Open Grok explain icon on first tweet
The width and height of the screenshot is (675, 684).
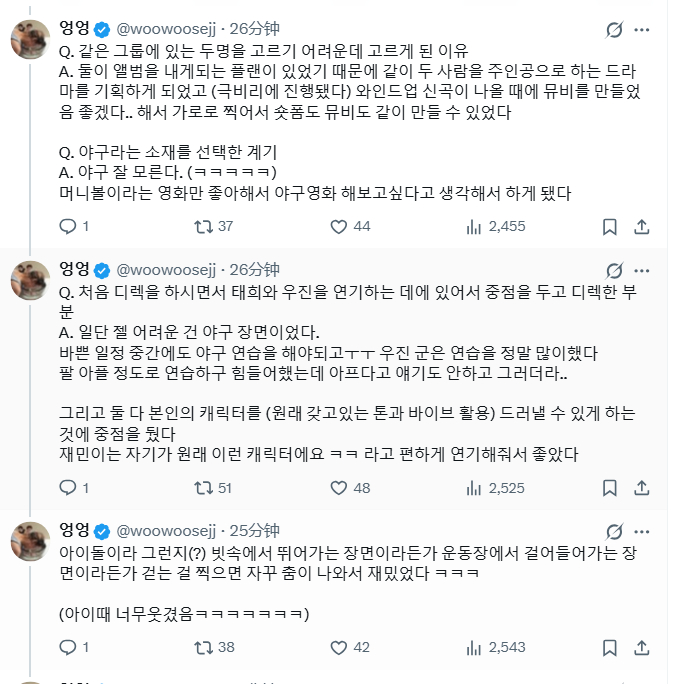614,30
